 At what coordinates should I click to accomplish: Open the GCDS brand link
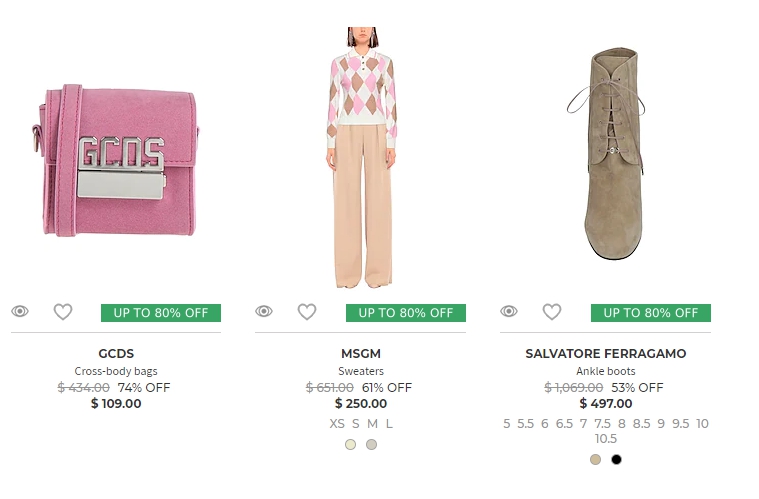pos(116,354)
